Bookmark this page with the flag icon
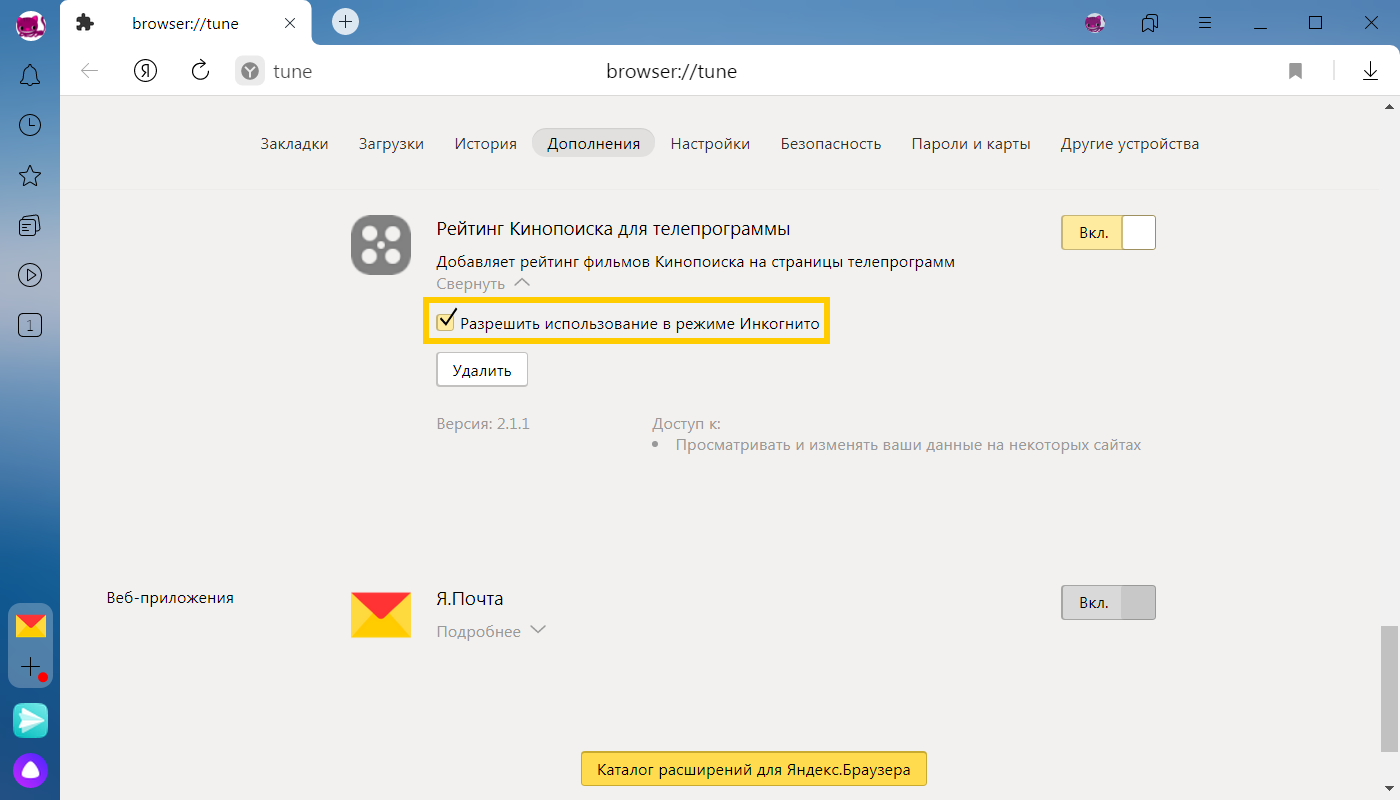The image size is (1400, 800). pyautogui.click(x=1296, y=71)
